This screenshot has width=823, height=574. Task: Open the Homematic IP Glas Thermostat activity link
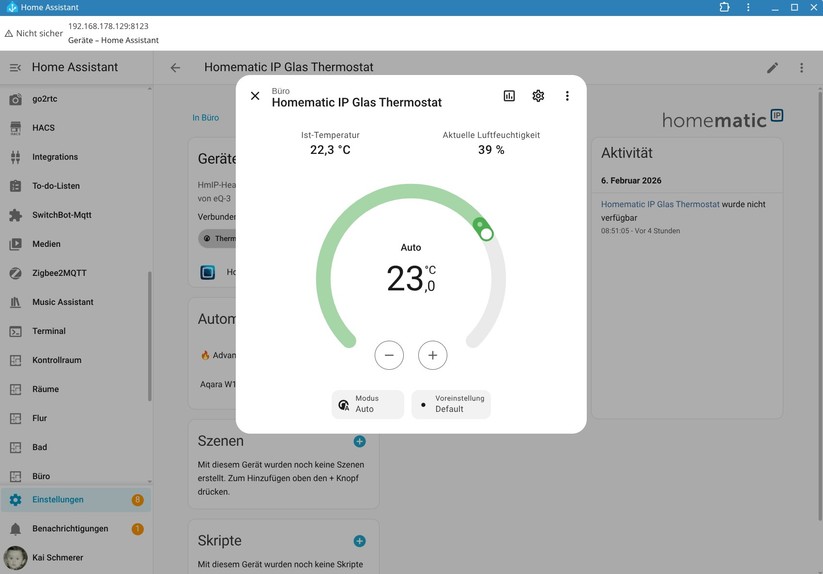pyautogui.click(x=660, y=204)
